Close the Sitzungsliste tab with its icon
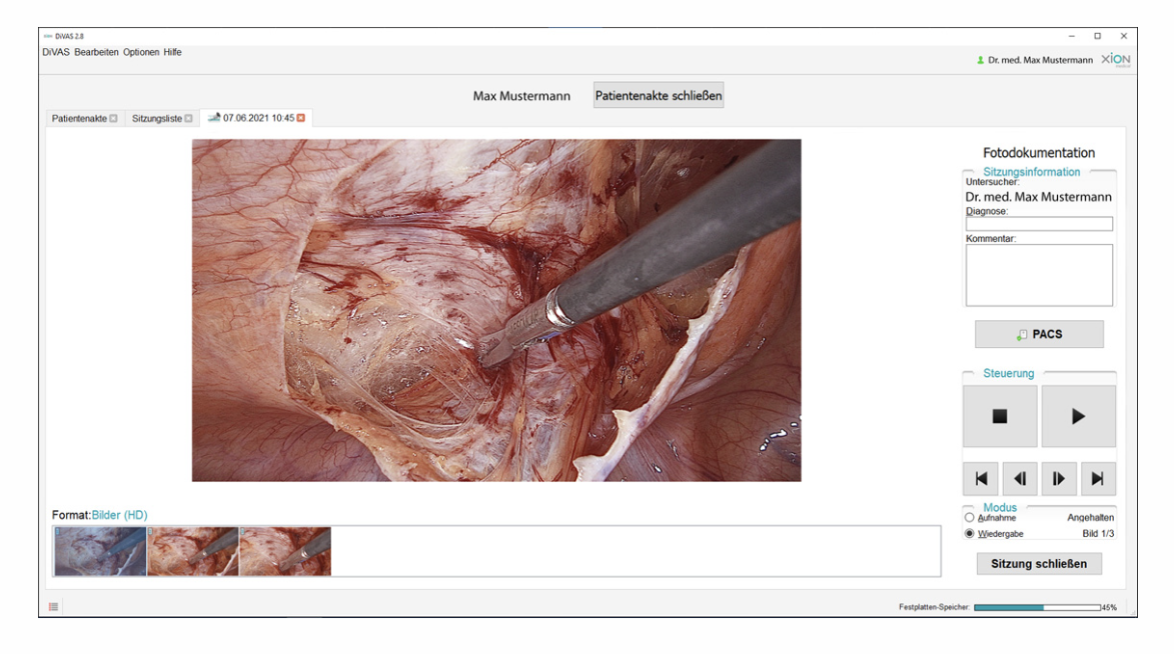 pyautogui.click(x=189, y=118)
